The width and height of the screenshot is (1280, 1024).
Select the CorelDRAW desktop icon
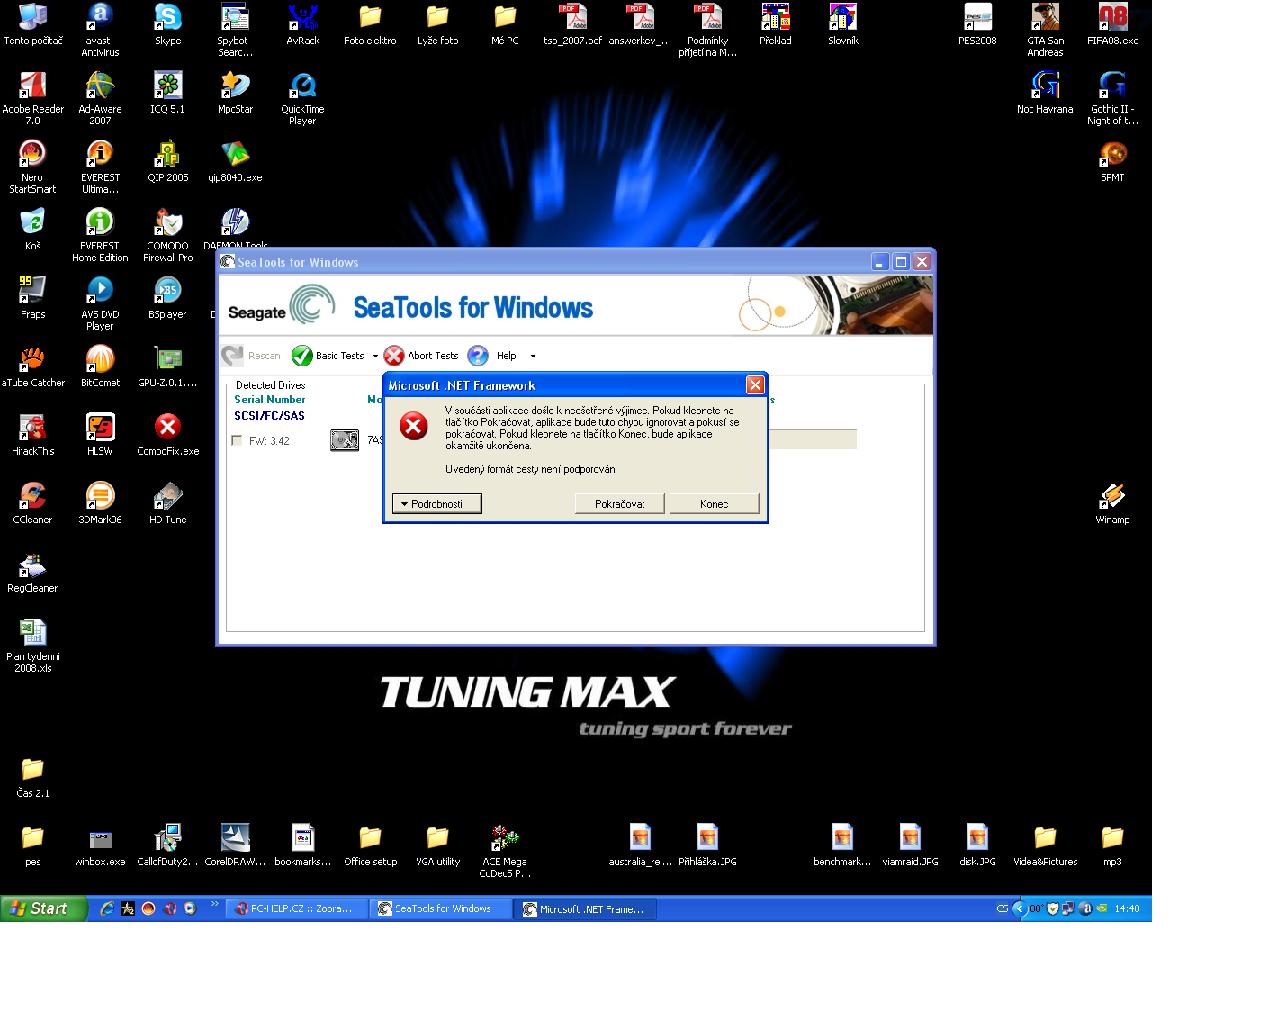pos(235,845)
